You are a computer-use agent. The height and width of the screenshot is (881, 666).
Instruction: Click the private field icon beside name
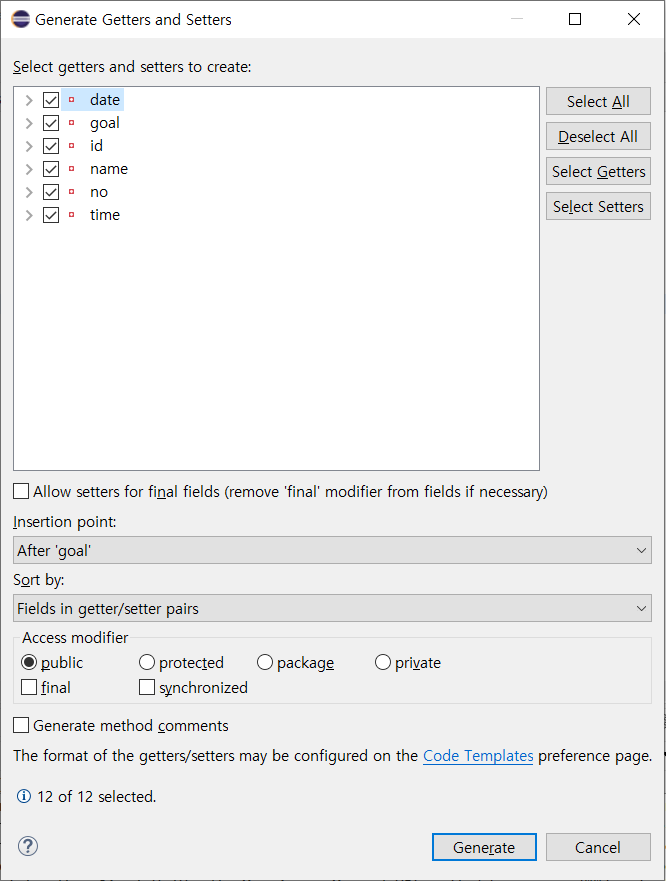[71, 169]
